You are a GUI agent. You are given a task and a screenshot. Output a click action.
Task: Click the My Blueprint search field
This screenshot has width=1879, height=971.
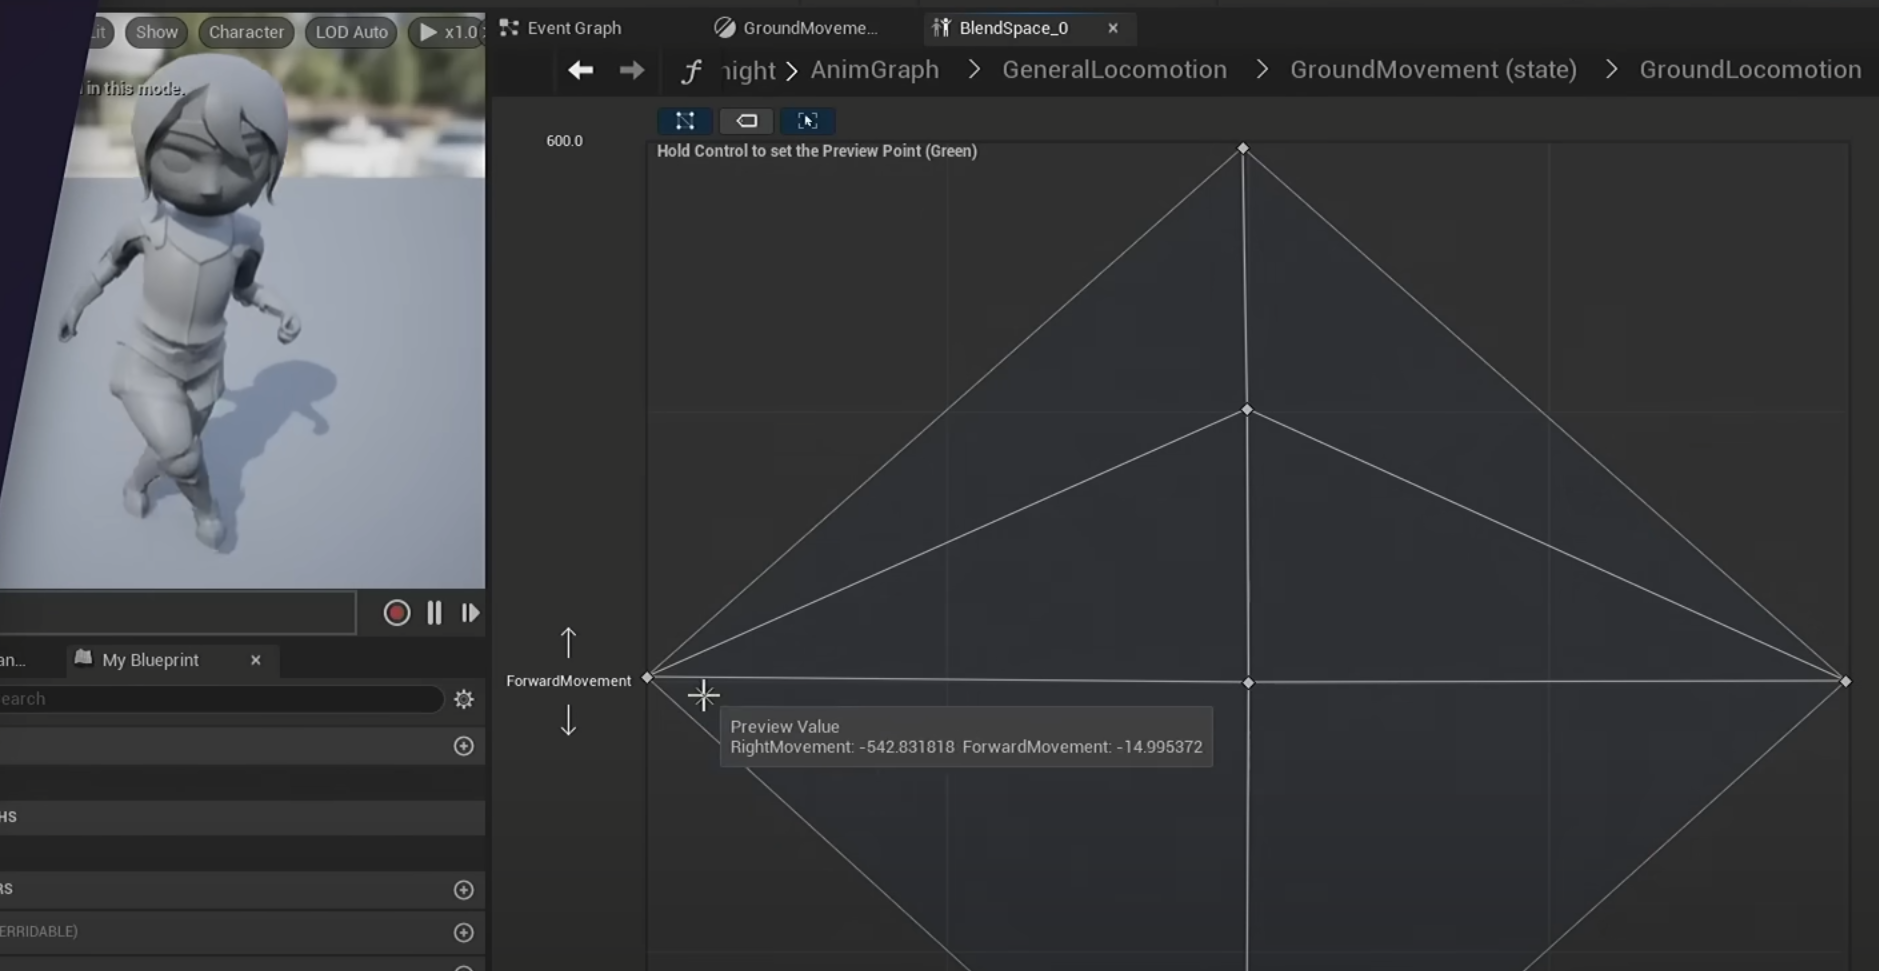(220, 699)
